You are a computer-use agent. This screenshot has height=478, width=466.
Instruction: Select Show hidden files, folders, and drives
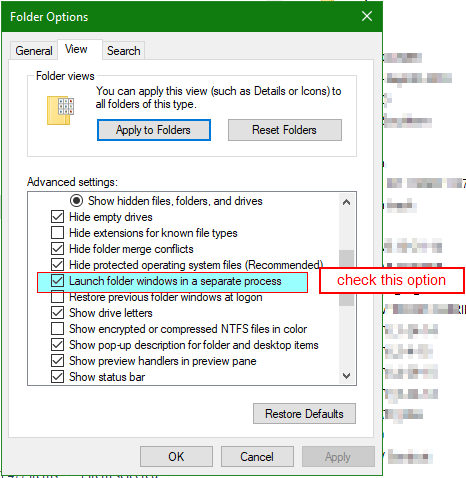point(76,201)
